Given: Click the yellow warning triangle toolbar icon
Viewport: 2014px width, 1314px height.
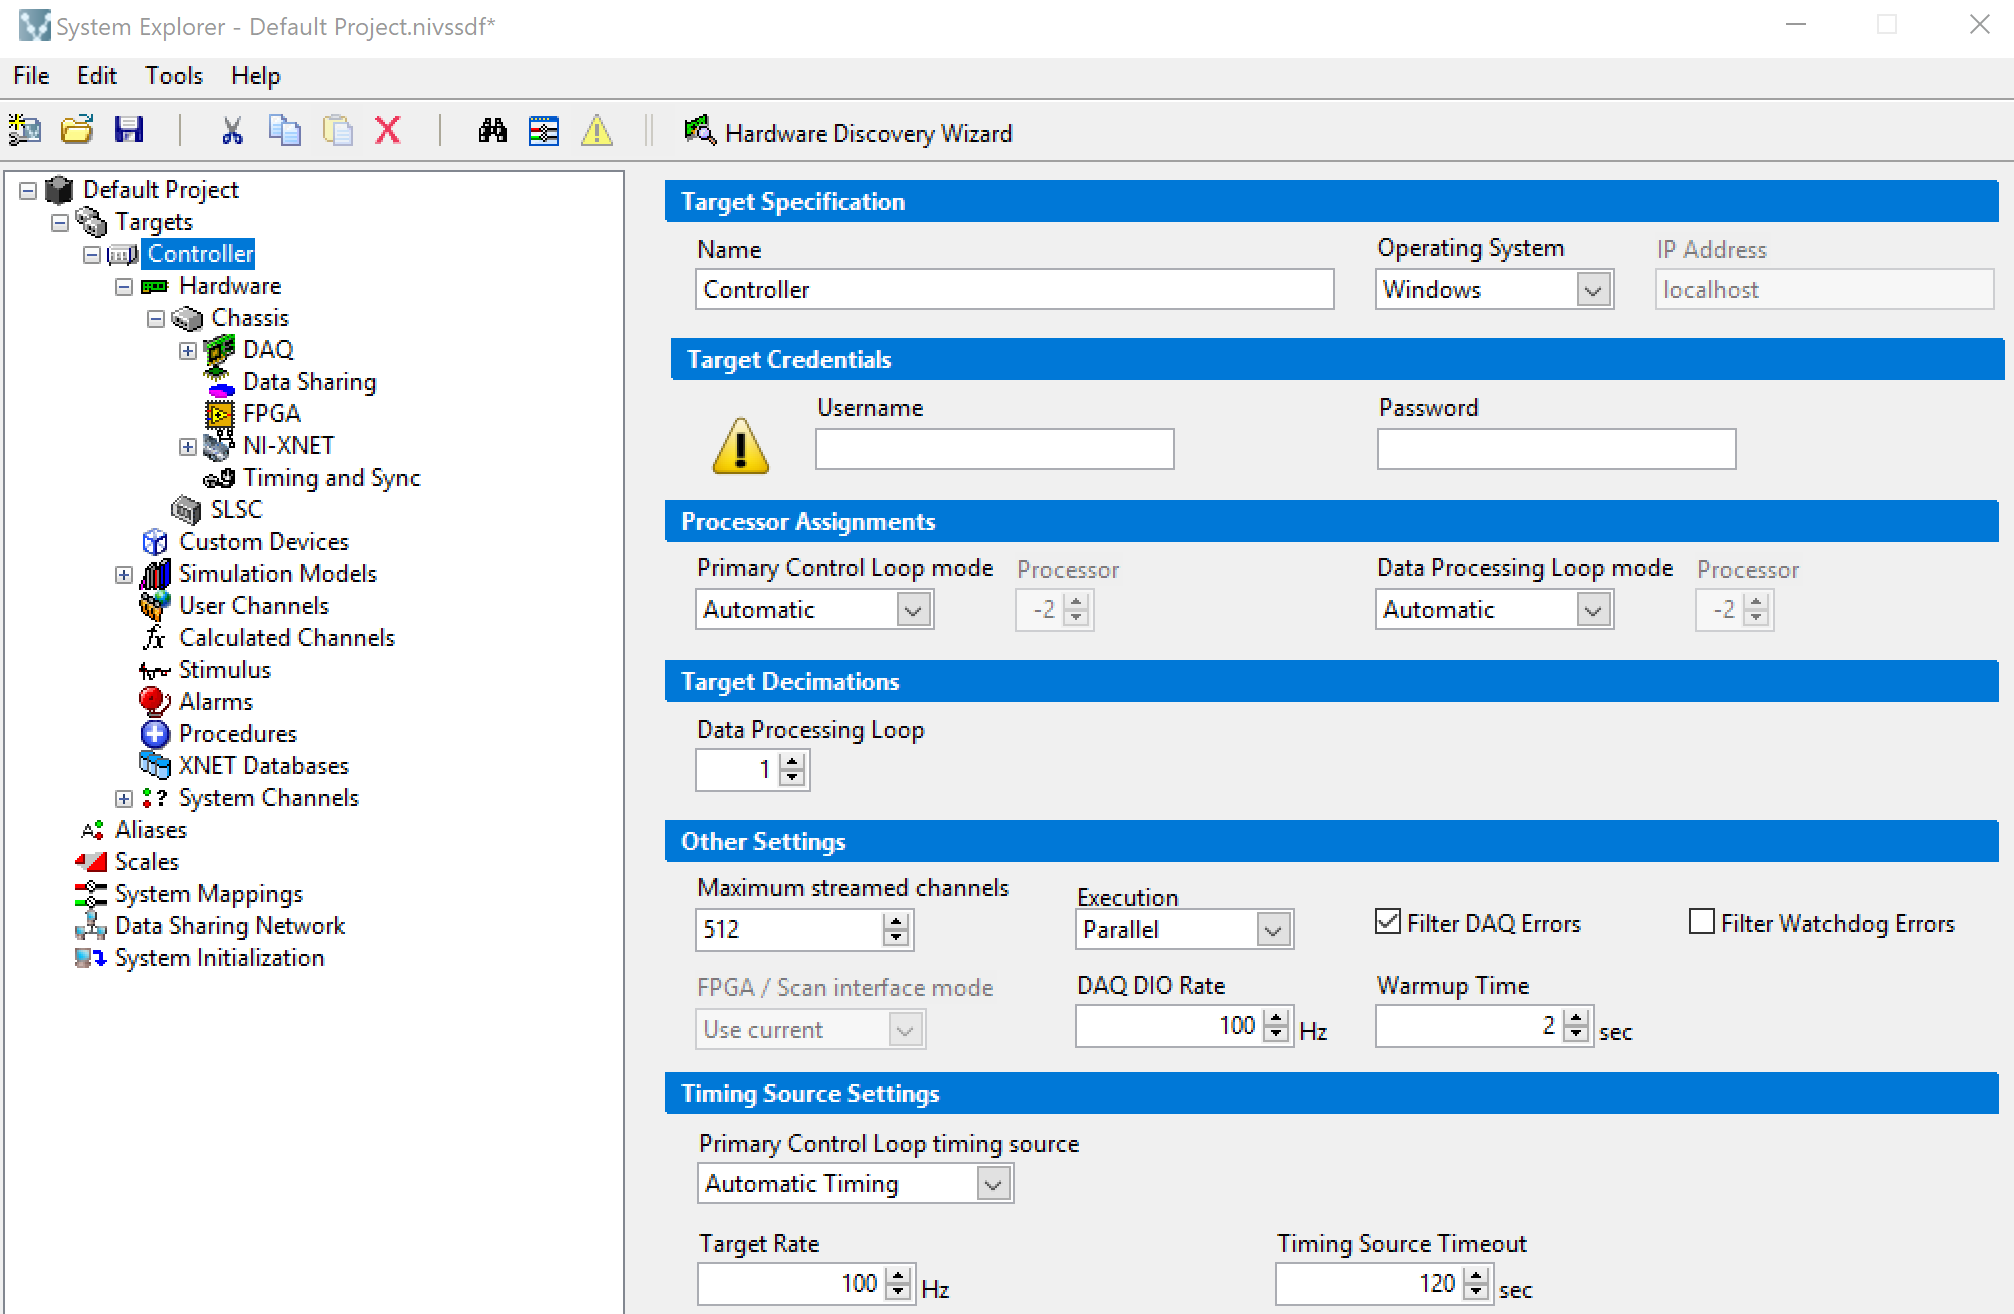Looking at the screenshot, I should tap(597, 130).
